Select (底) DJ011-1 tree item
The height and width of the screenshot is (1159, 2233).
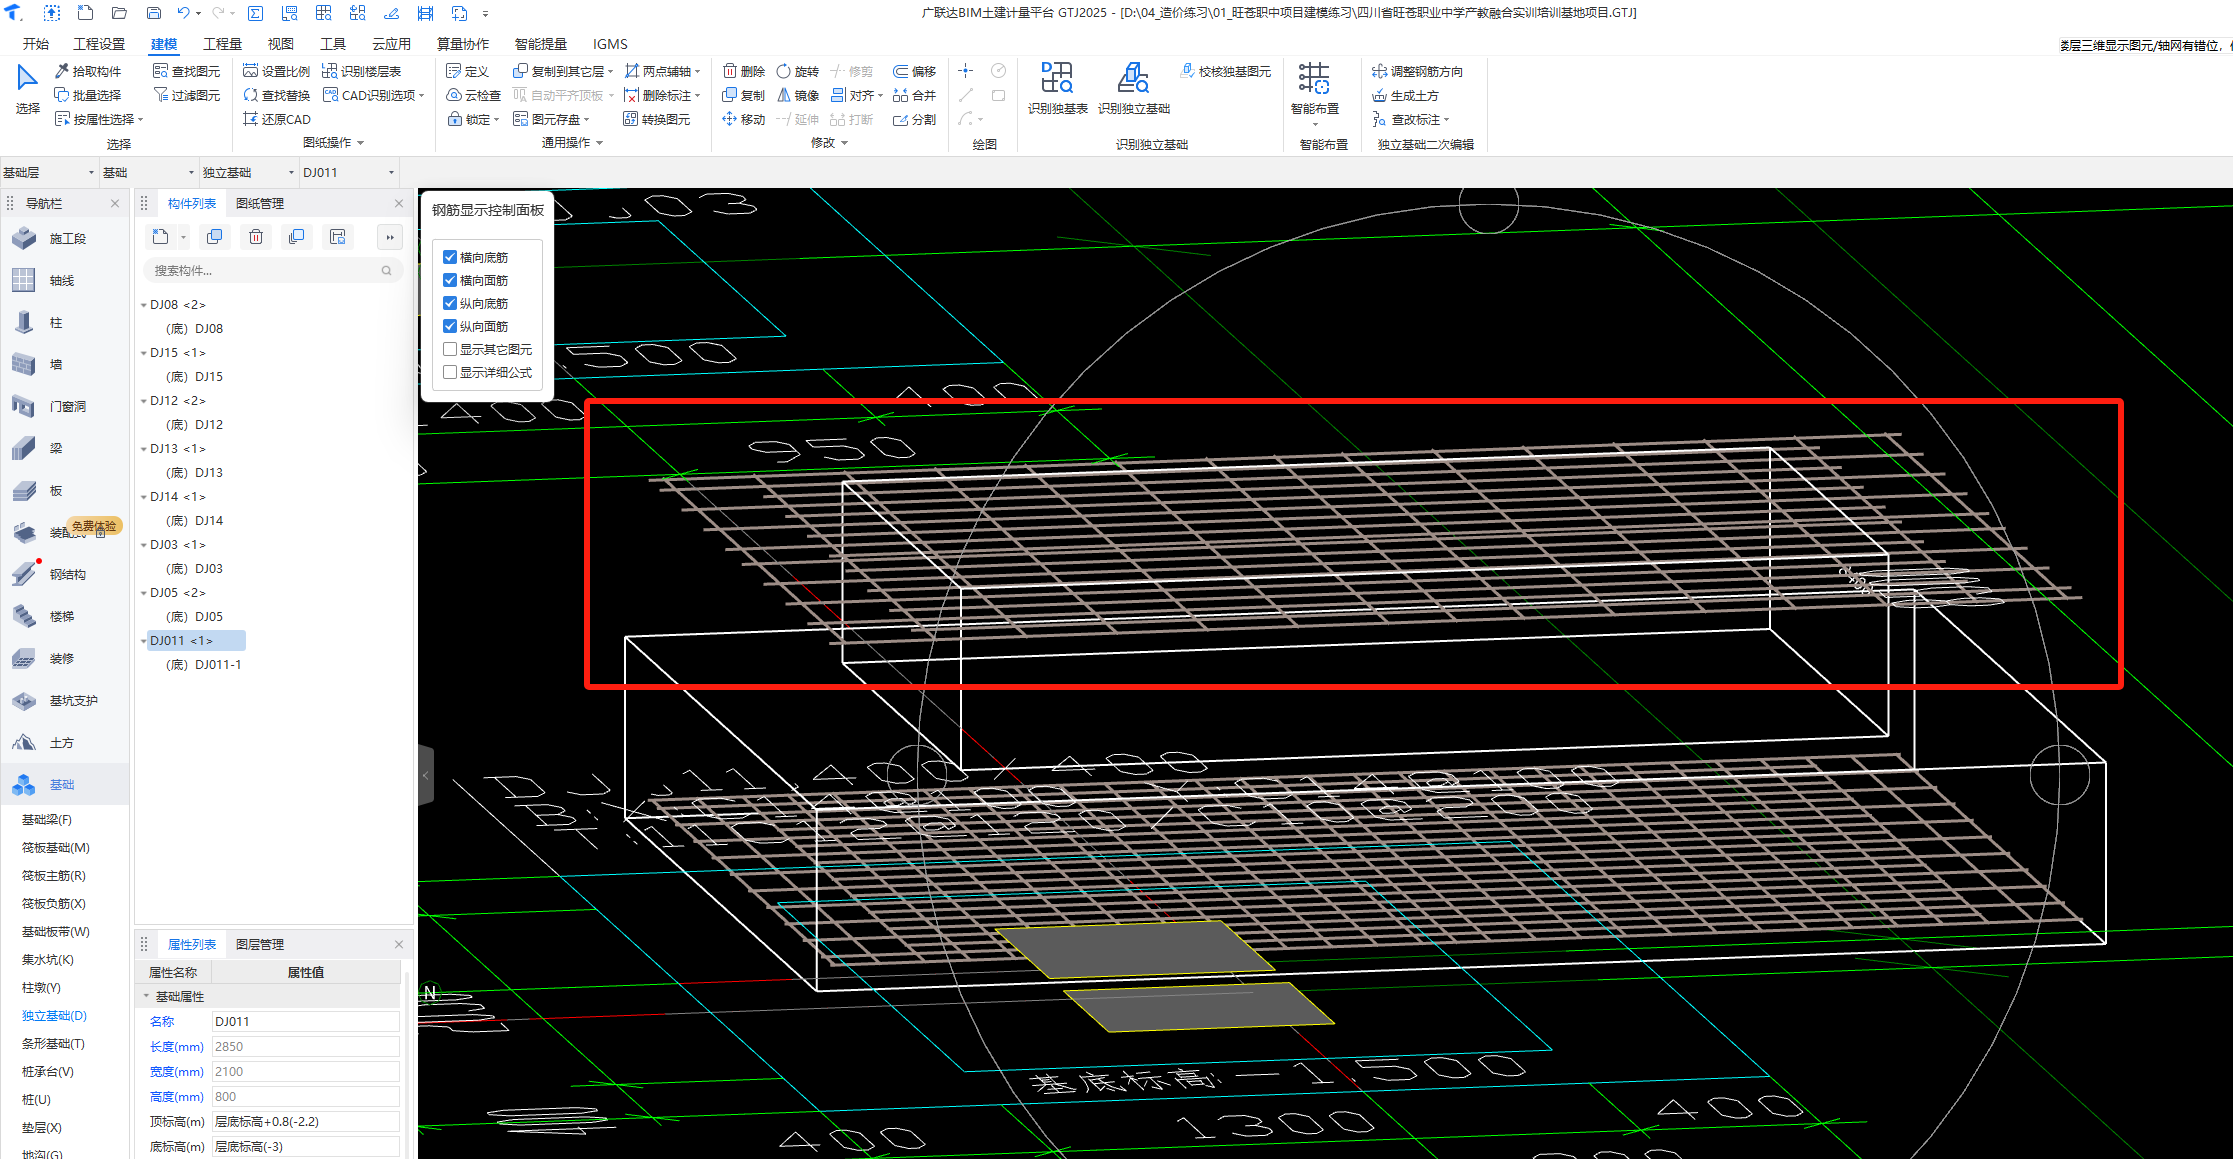pyautogui.click(x=204, y=665)
